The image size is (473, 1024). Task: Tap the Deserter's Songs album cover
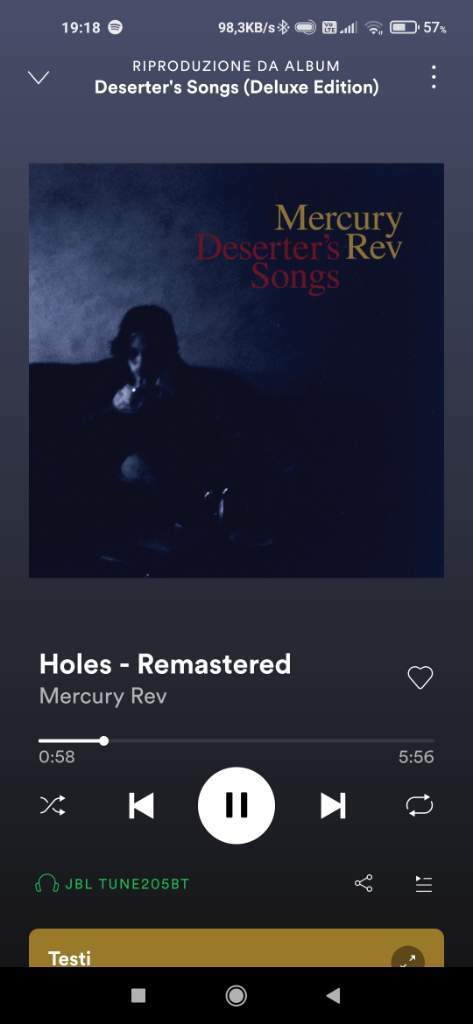[236, 370]
